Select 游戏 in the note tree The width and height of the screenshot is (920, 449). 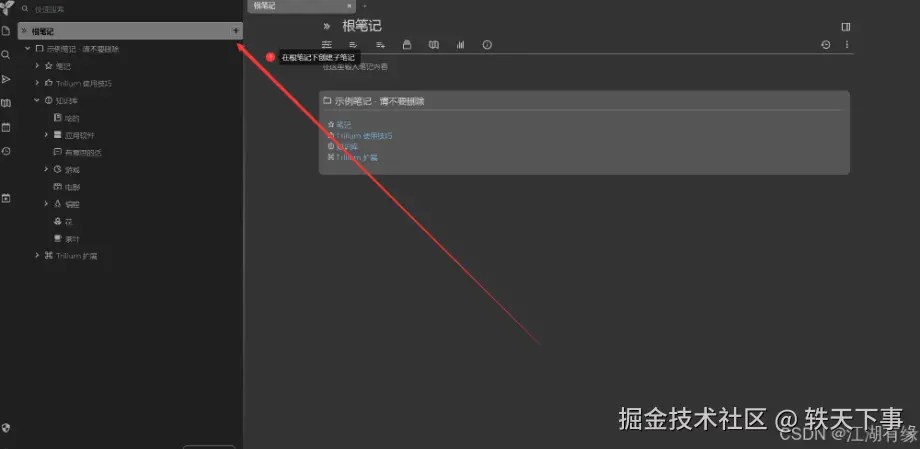coord(72,170)
